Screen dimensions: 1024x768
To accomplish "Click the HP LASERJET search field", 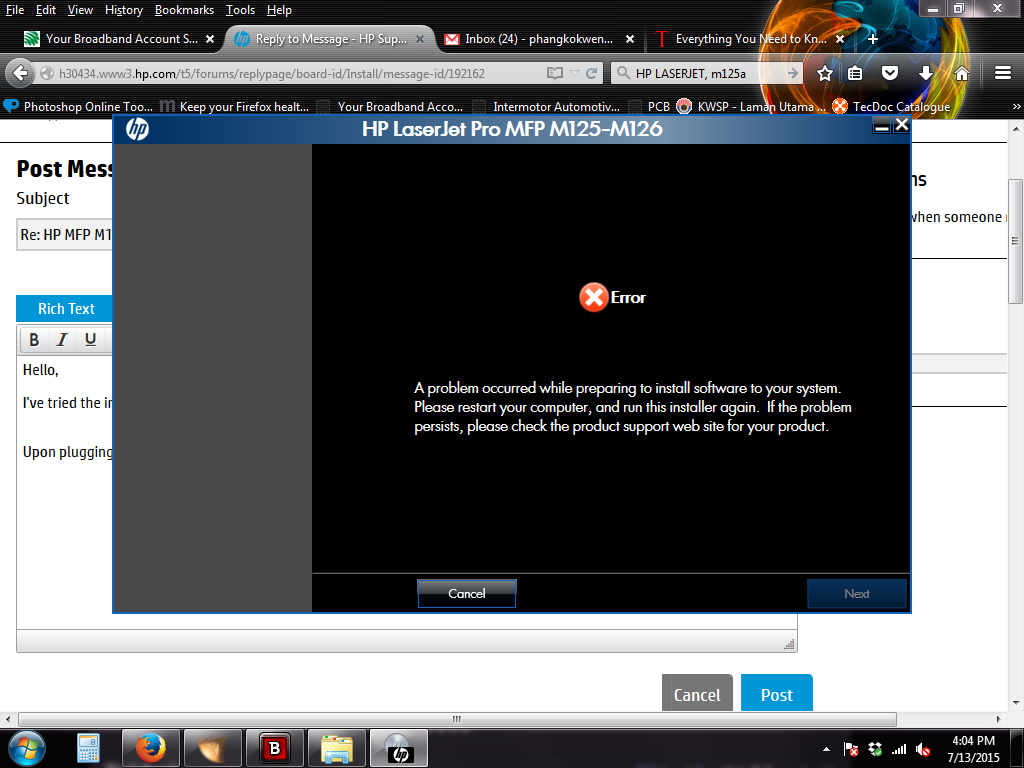I will tap(707, 73).
